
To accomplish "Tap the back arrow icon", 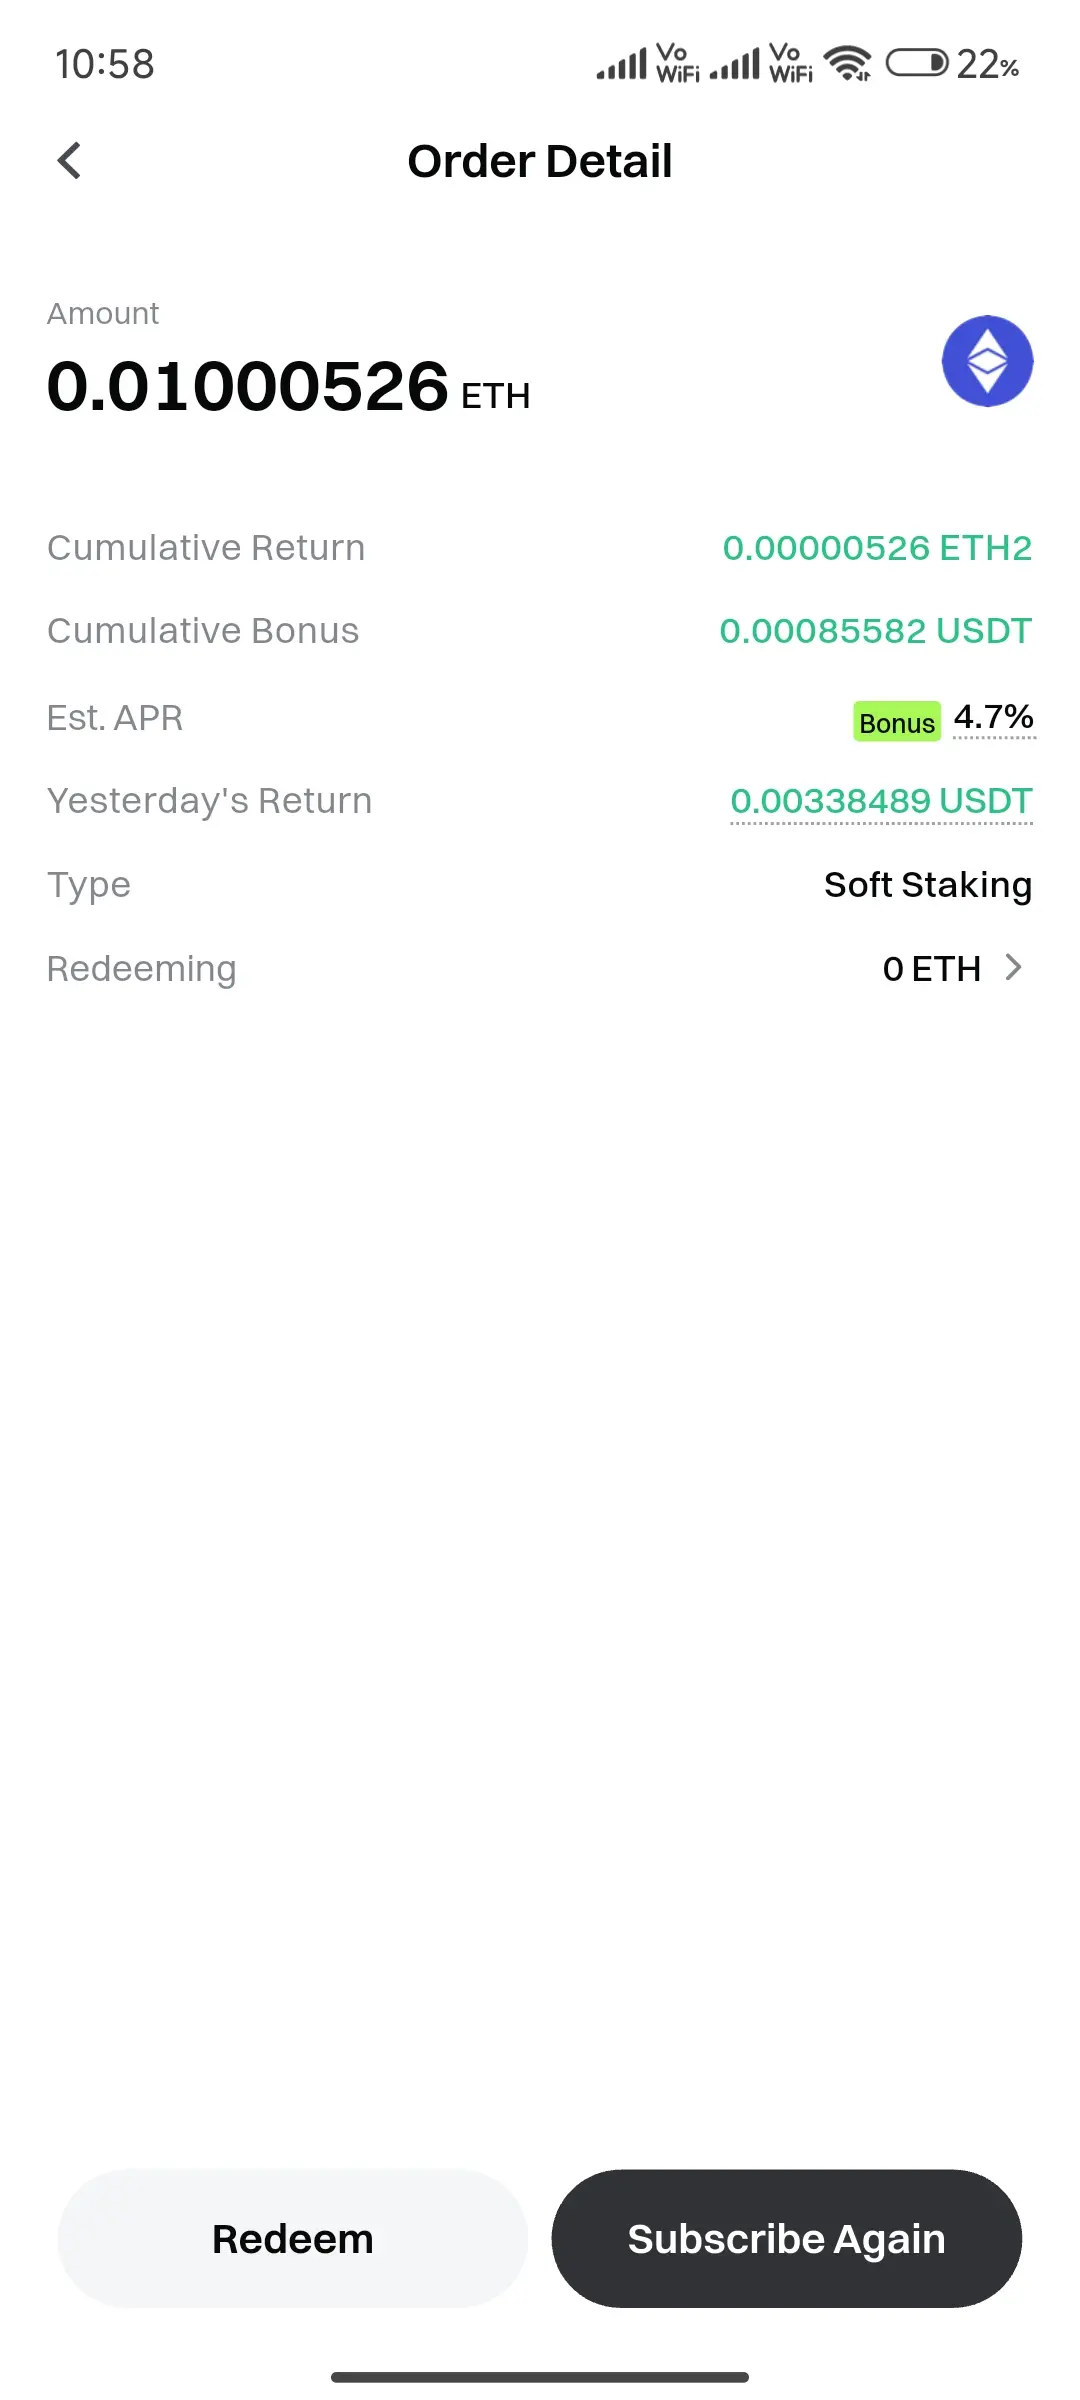I will [69, 160].
